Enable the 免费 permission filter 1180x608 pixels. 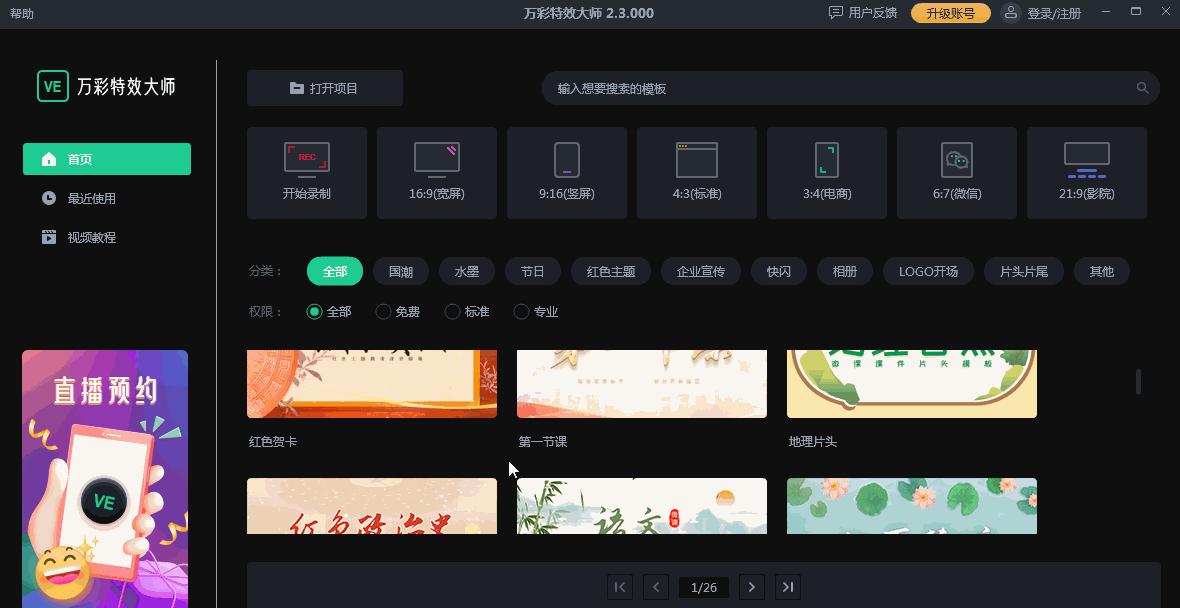click(x=383, y=311)
